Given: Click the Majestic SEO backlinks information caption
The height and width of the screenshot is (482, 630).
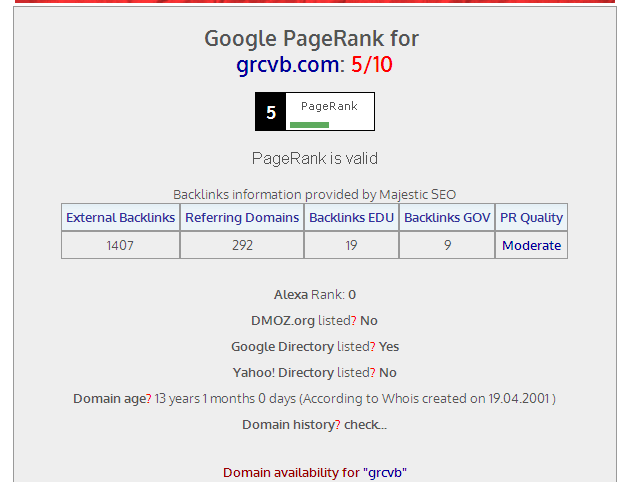Looking at the screenshot, I should click(x=315, y=195).
